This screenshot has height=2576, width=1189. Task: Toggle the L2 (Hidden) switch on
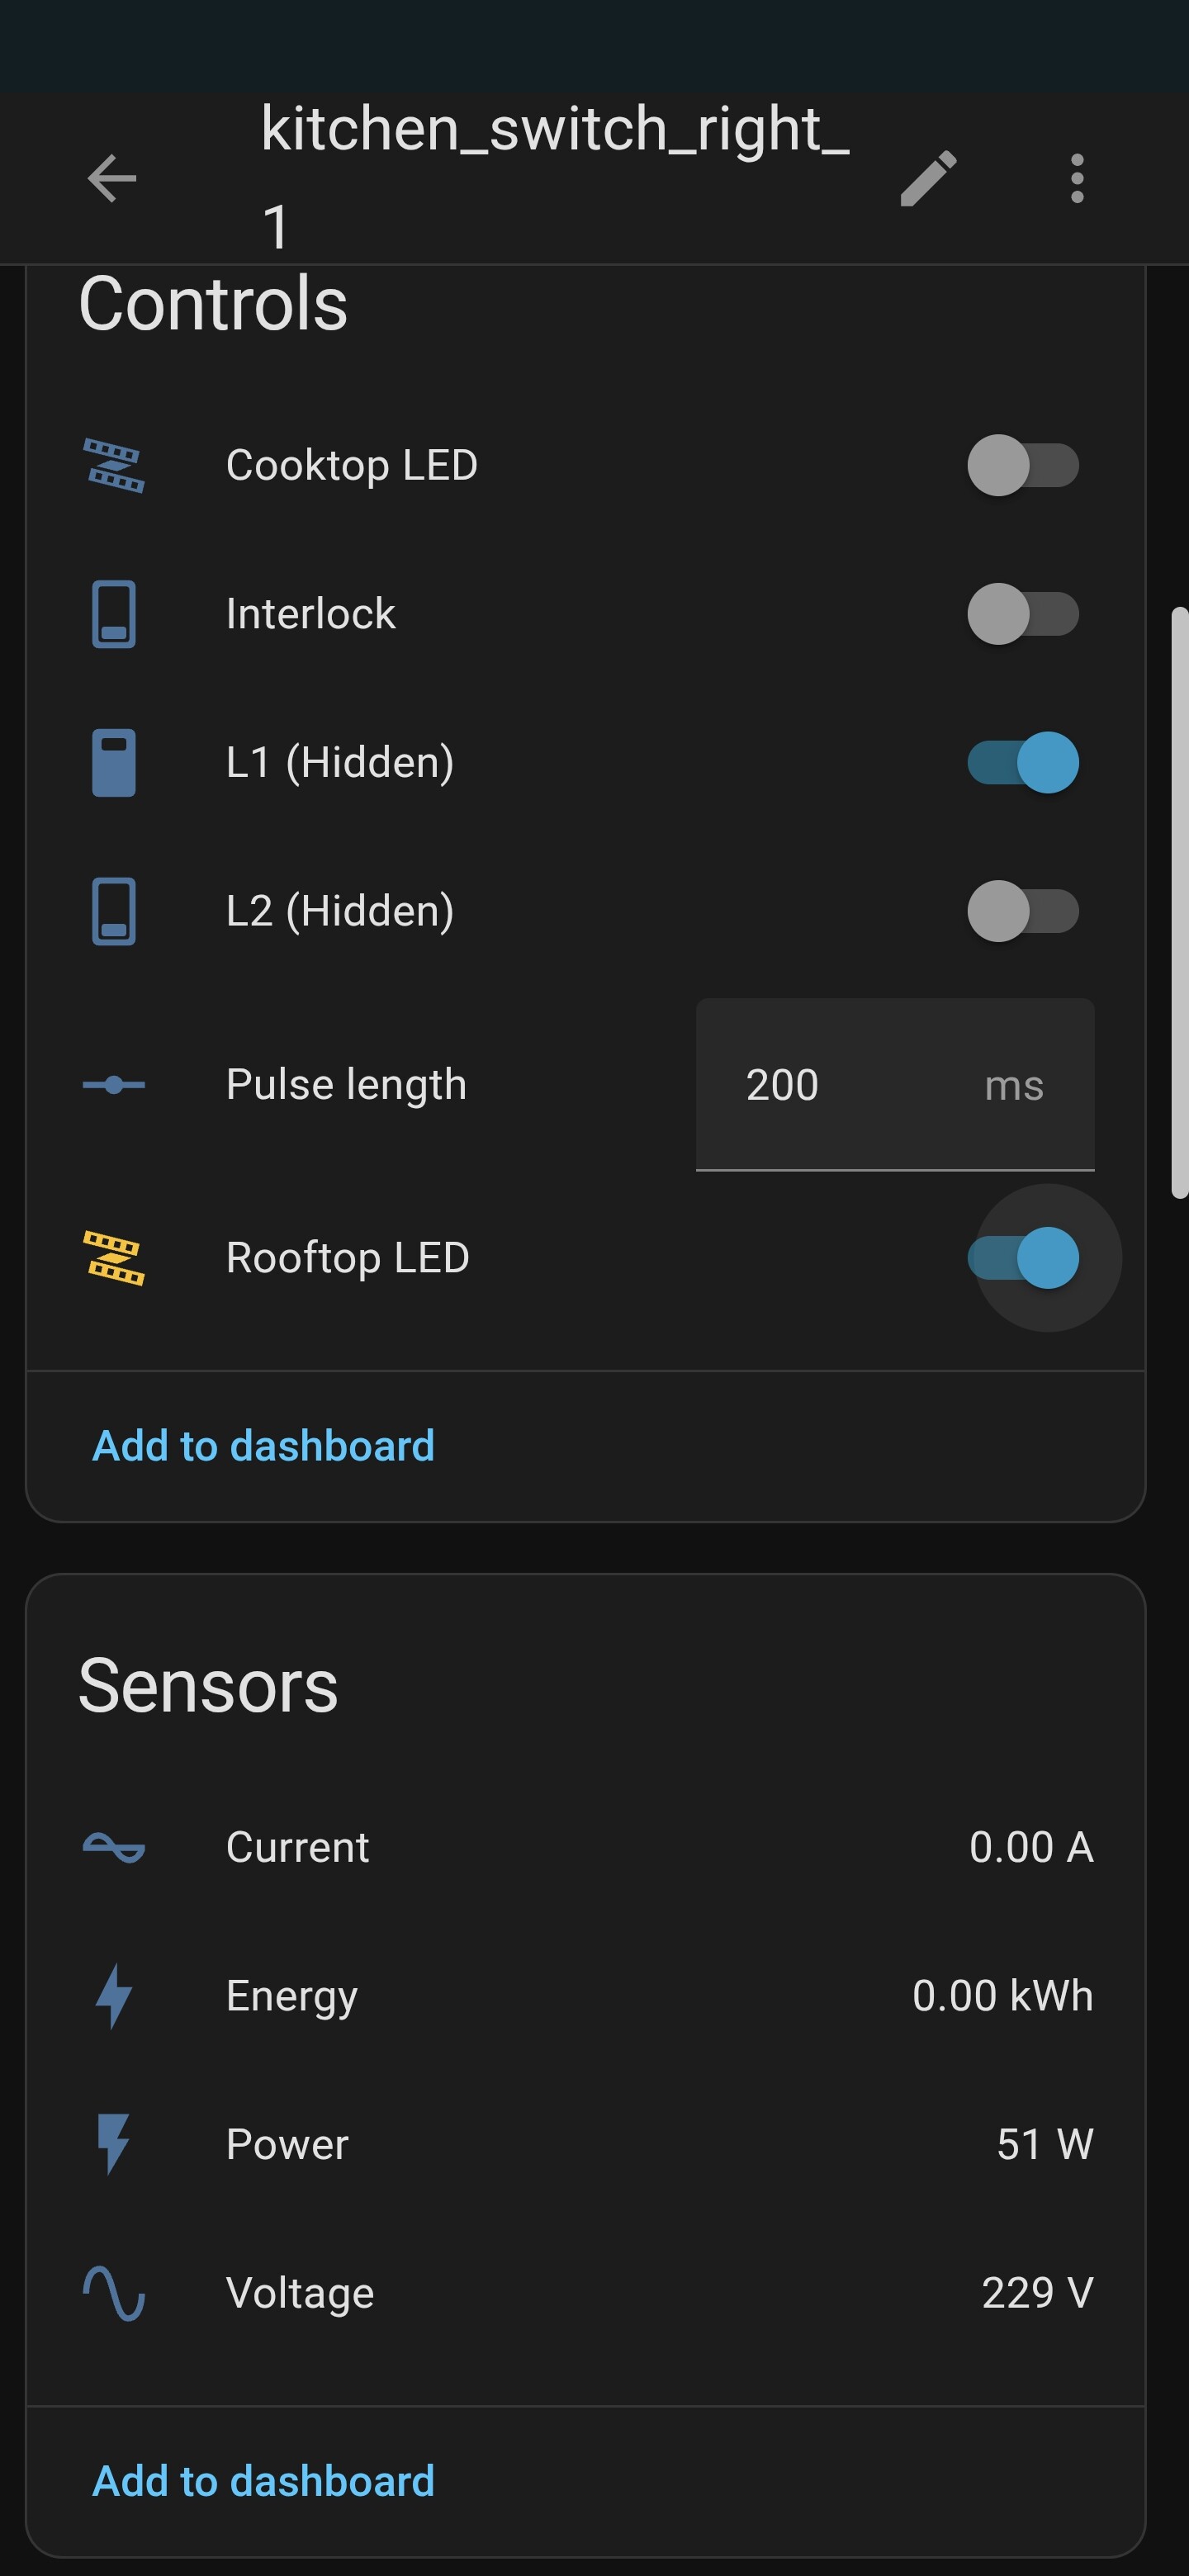(1022, 911)
